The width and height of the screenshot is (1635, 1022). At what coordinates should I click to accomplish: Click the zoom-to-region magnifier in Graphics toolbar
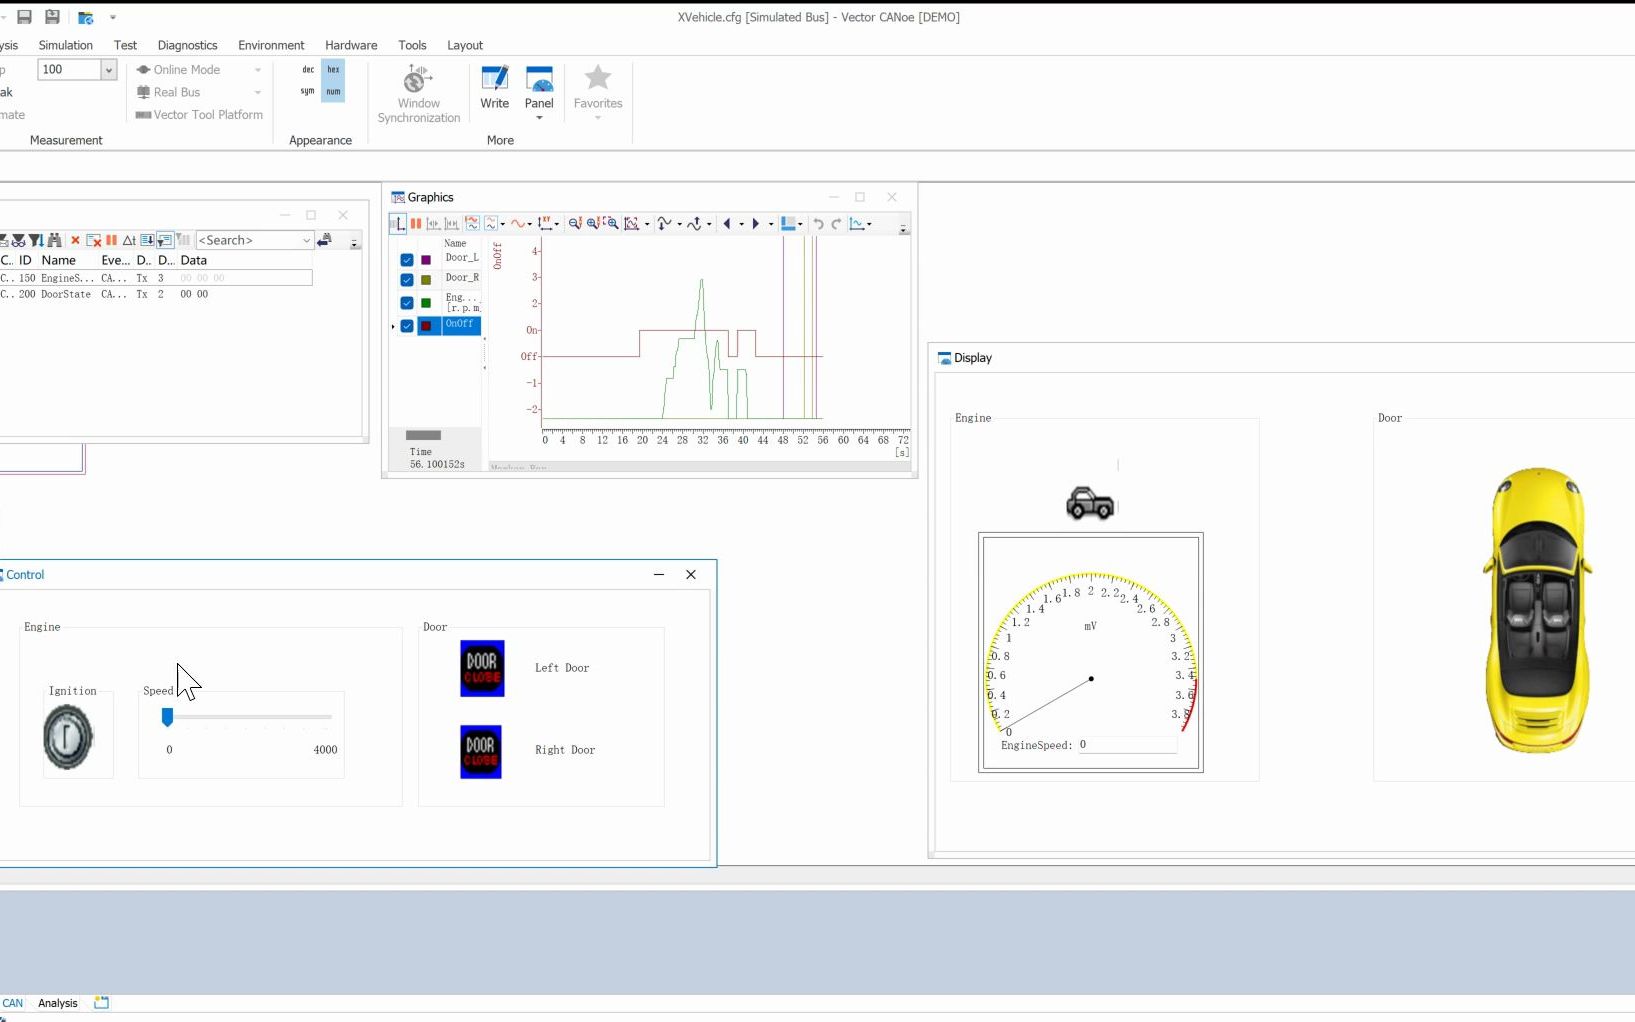(x=611, y=224)
